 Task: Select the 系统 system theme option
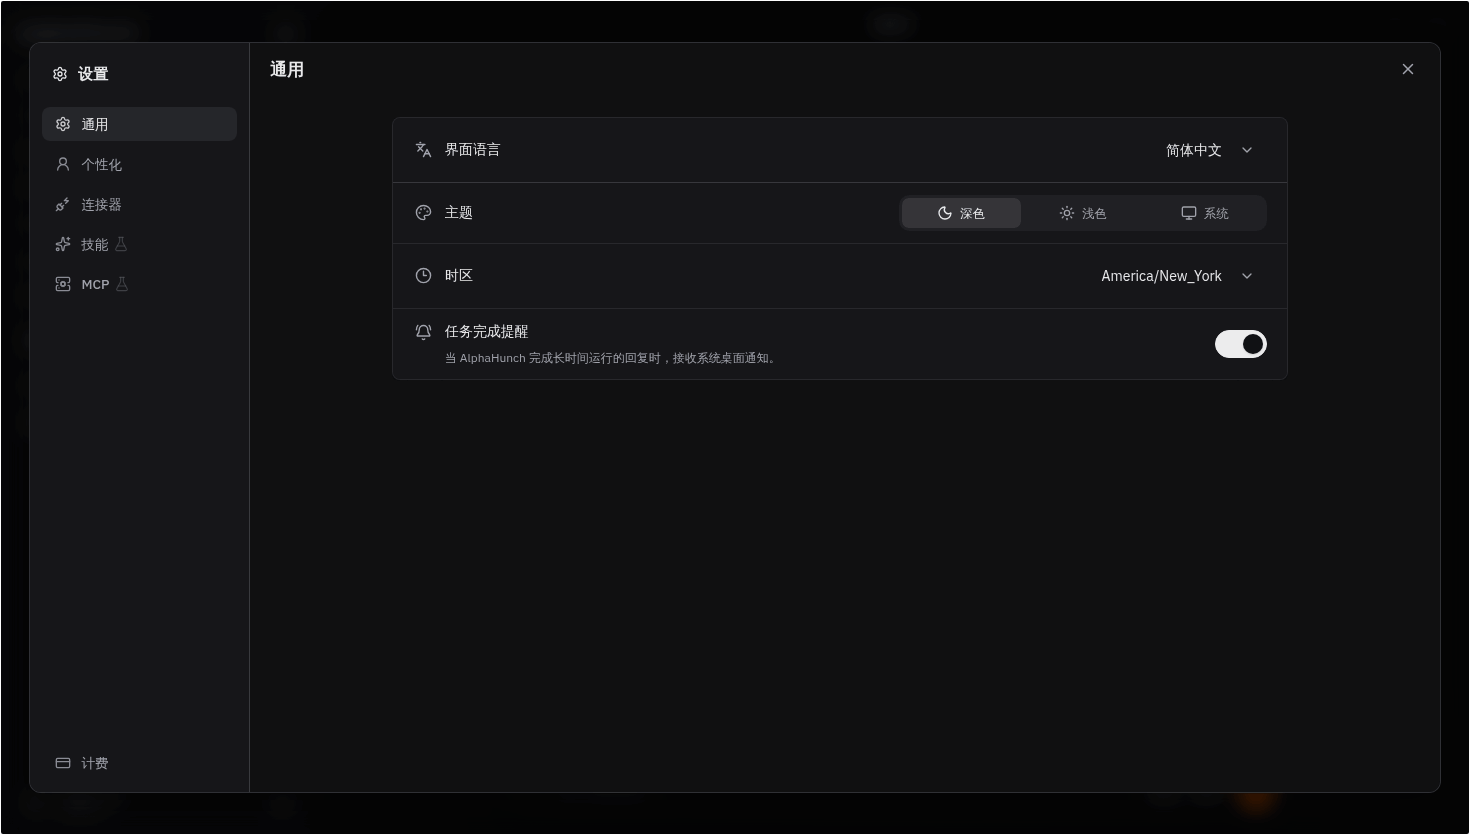coord(1205,213)
